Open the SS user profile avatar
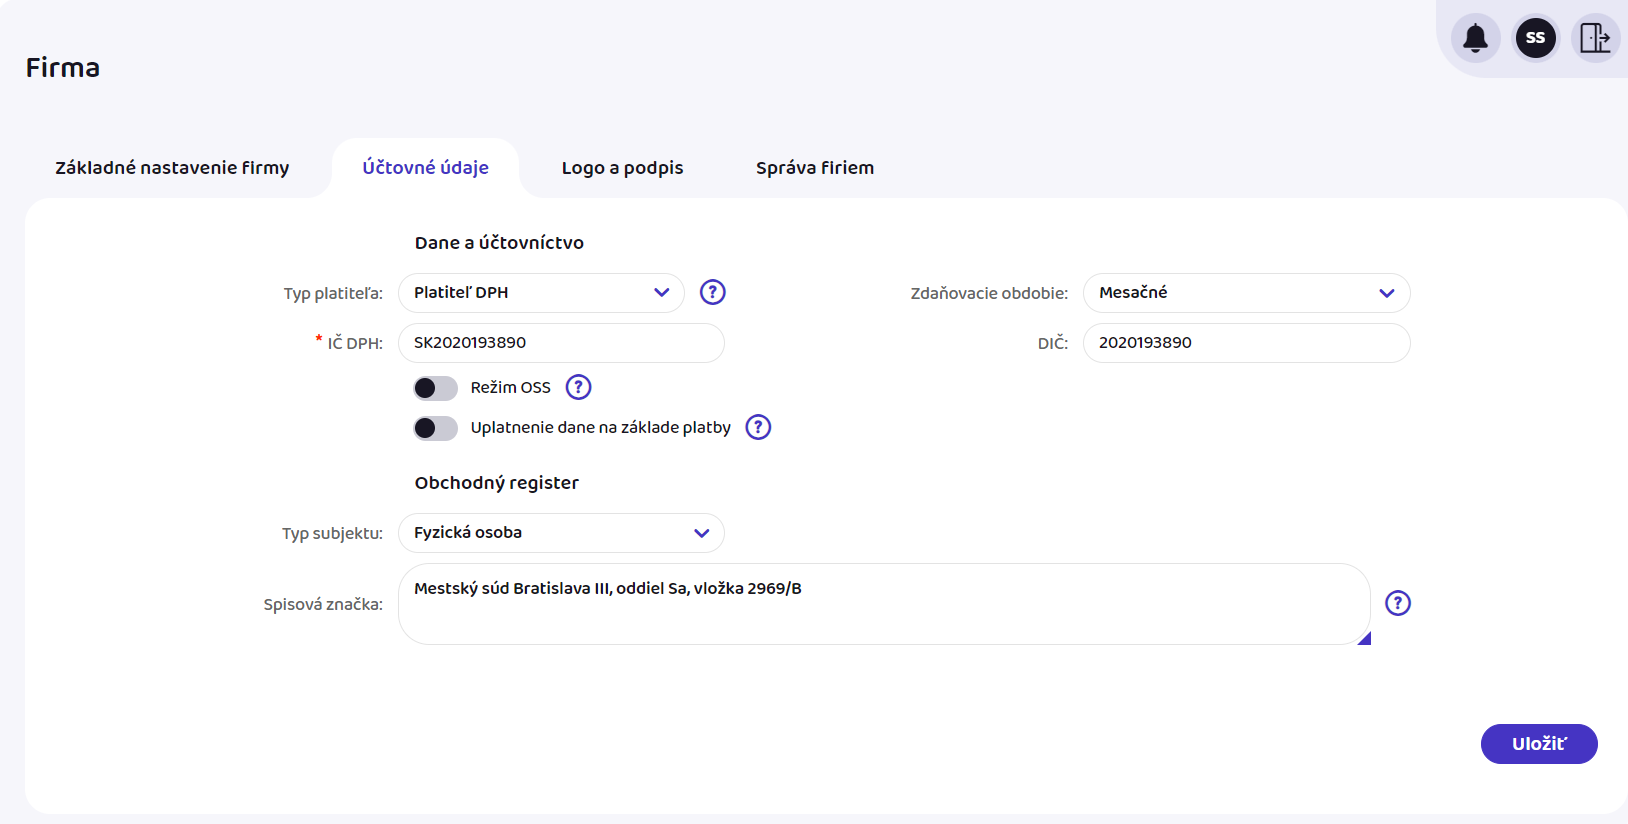This screenshot has height=824, width=1628. [1535, 38]
